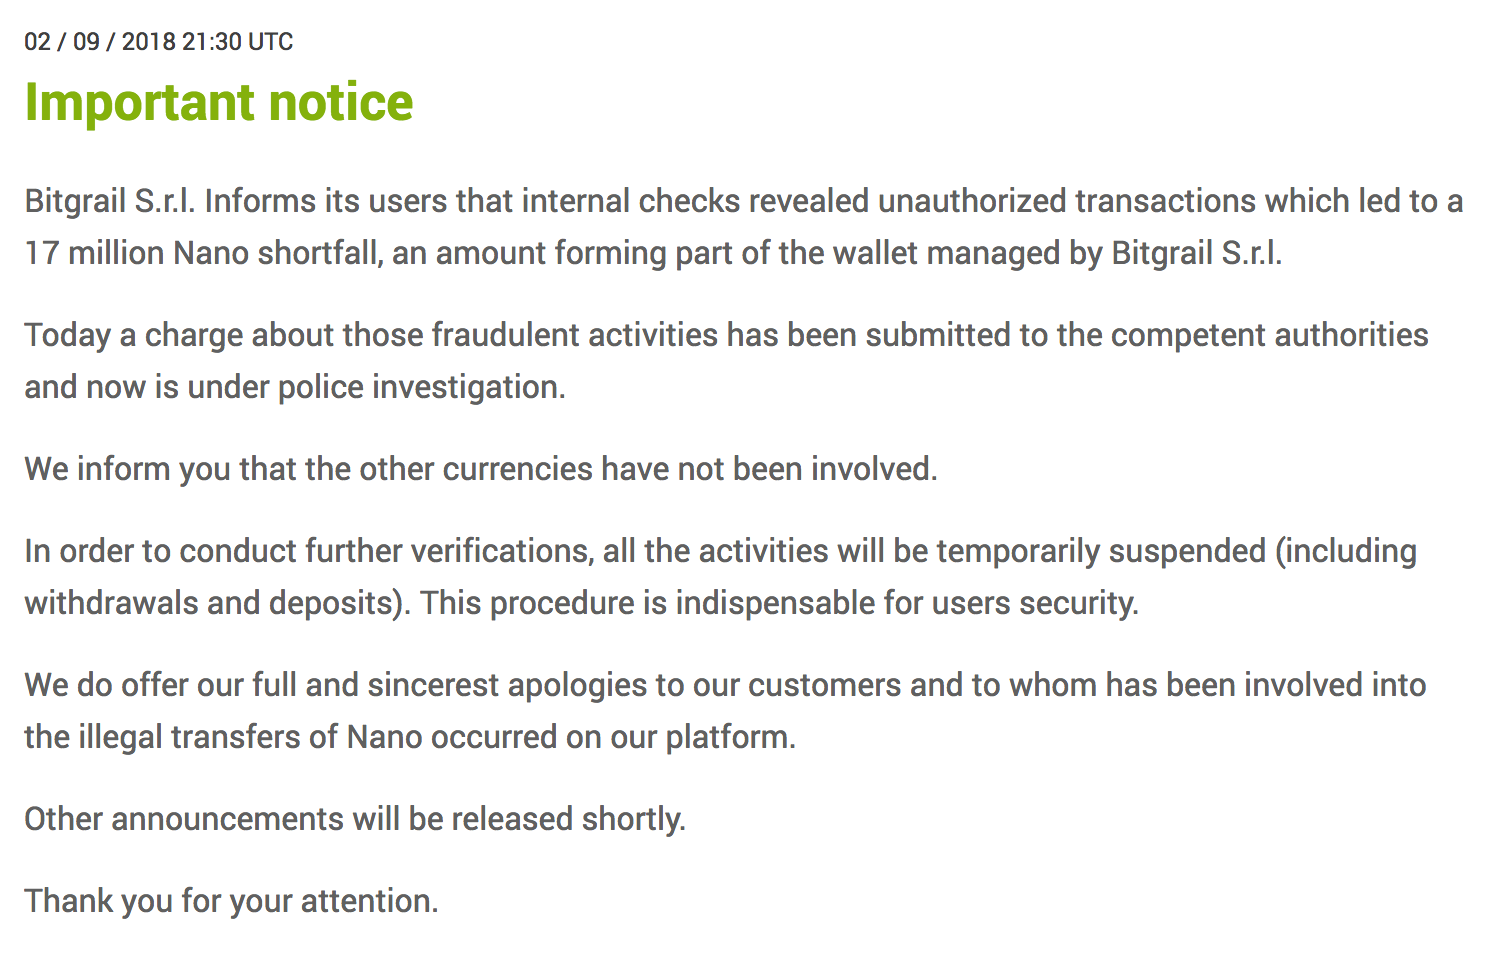This screenshot has height=976, width=1506.
Task: Click the phrase 'fraudulent activities'
Action: click(x=574, y=335)
